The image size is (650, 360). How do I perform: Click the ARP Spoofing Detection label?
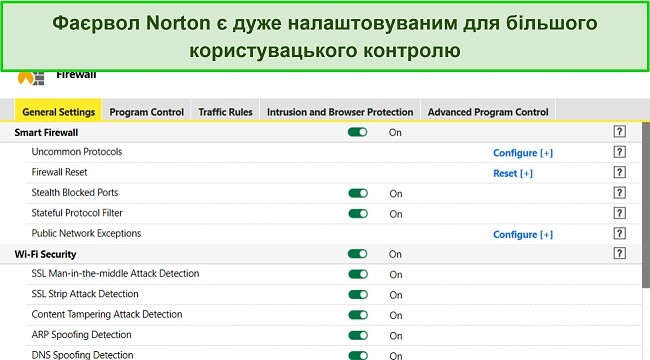(x=81, y=335)
